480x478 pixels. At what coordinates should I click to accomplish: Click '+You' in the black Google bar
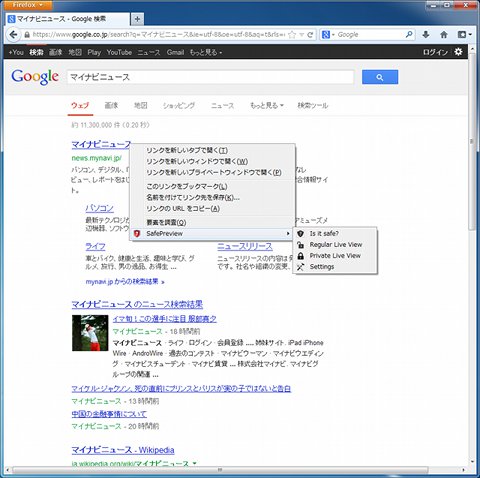(x=16, y=52)
